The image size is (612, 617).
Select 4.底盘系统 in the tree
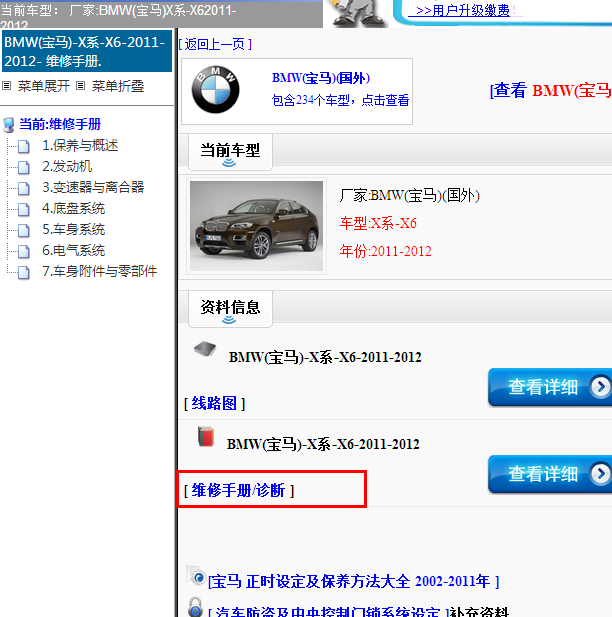74,209
